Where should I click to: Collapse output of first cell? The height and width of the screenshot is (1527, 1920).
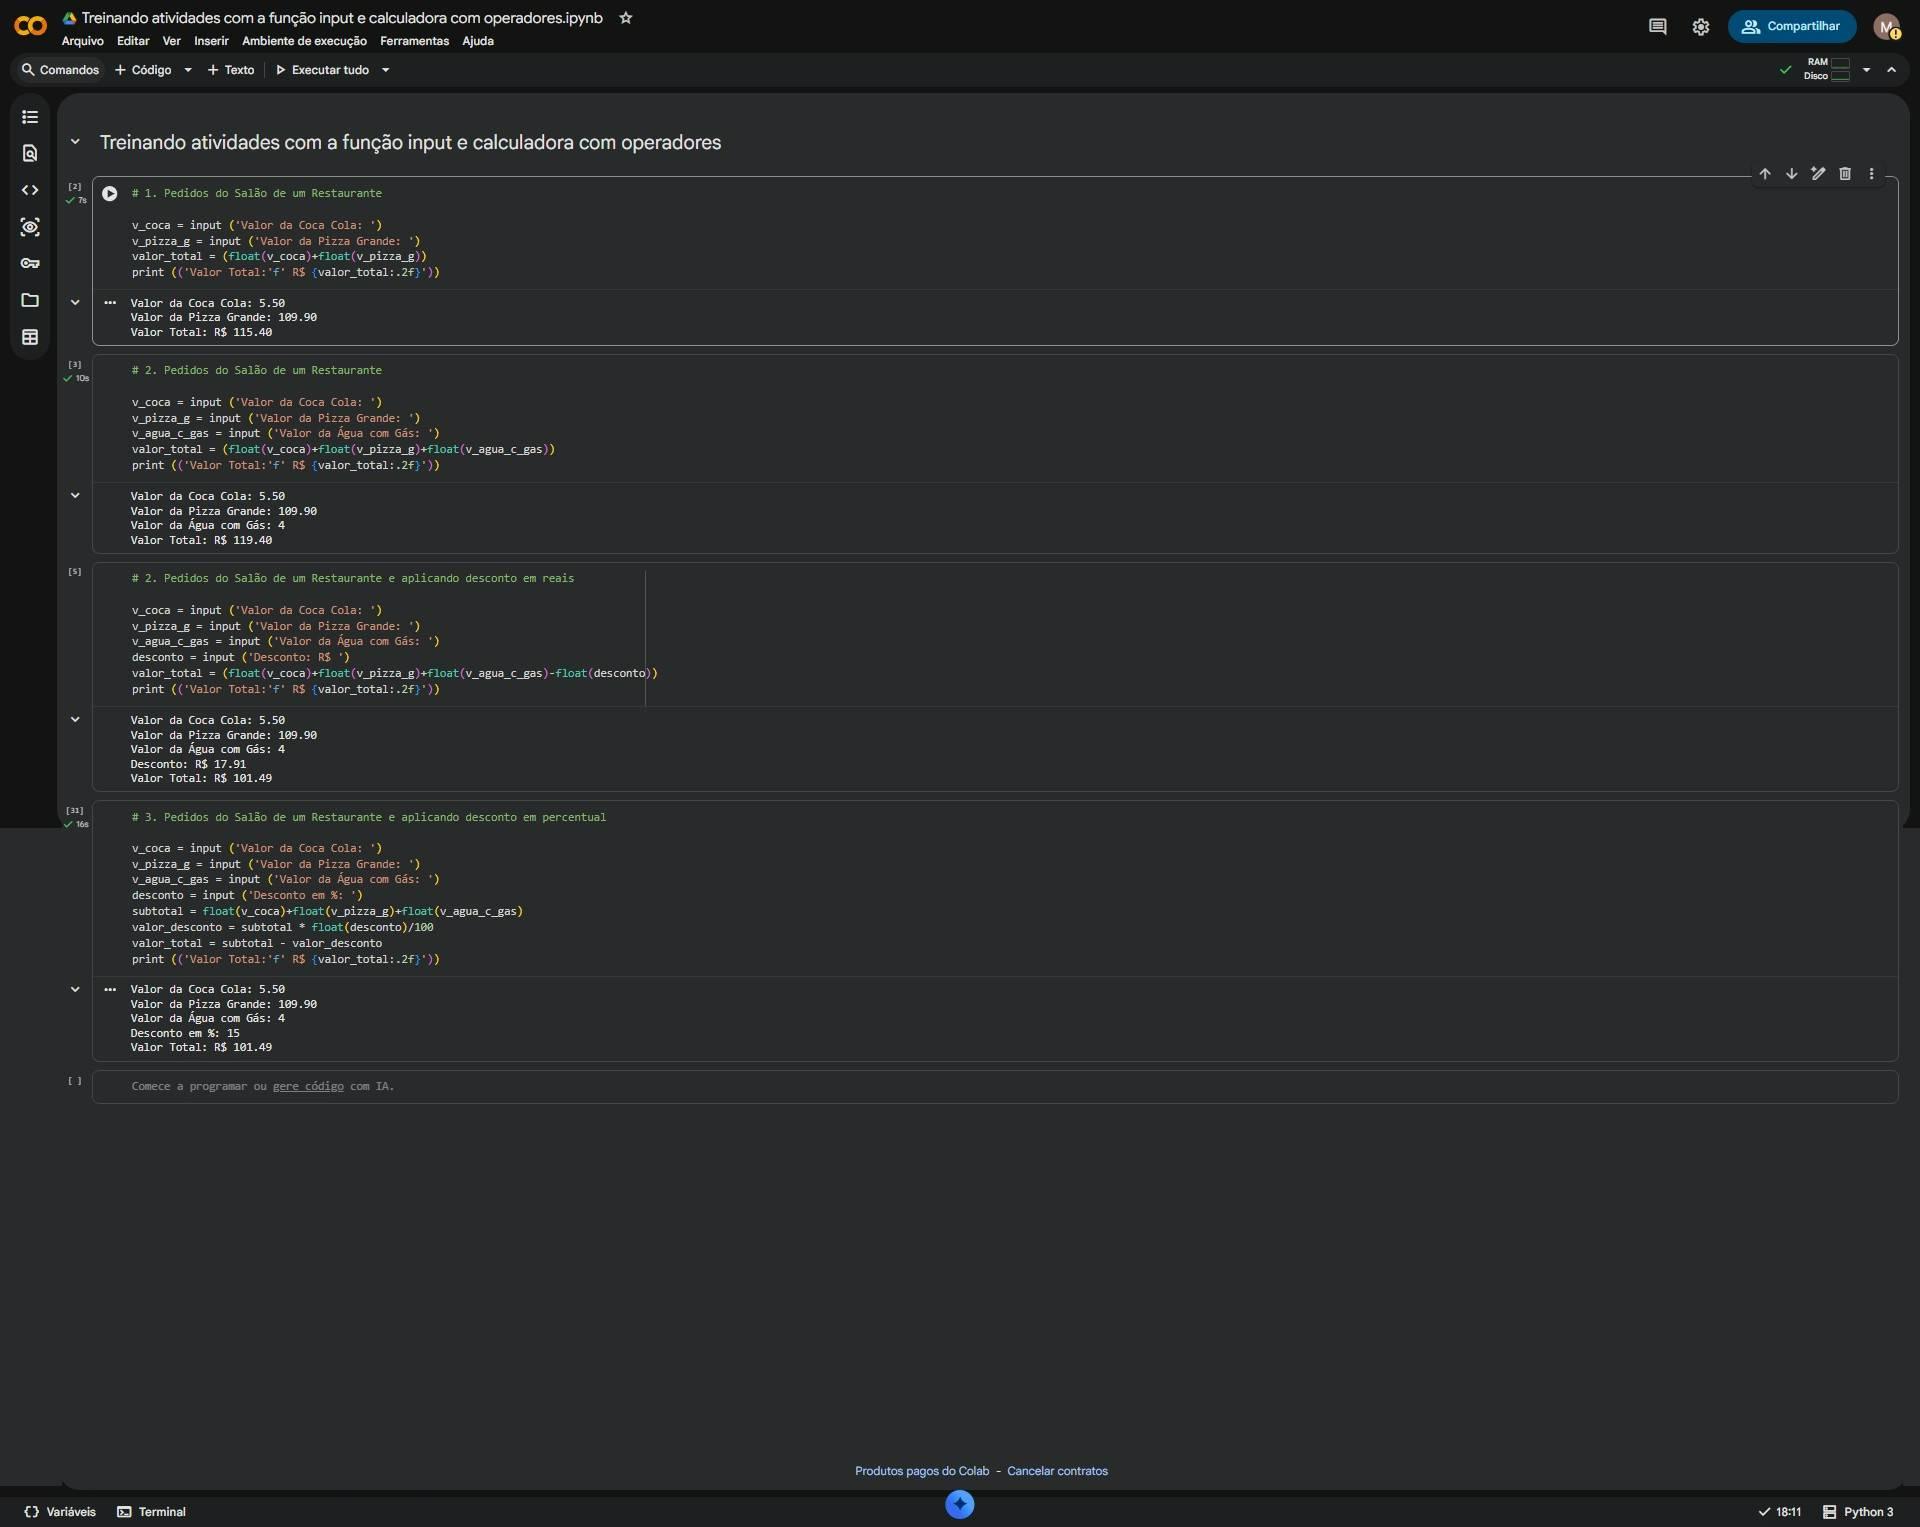click(75, 302)
